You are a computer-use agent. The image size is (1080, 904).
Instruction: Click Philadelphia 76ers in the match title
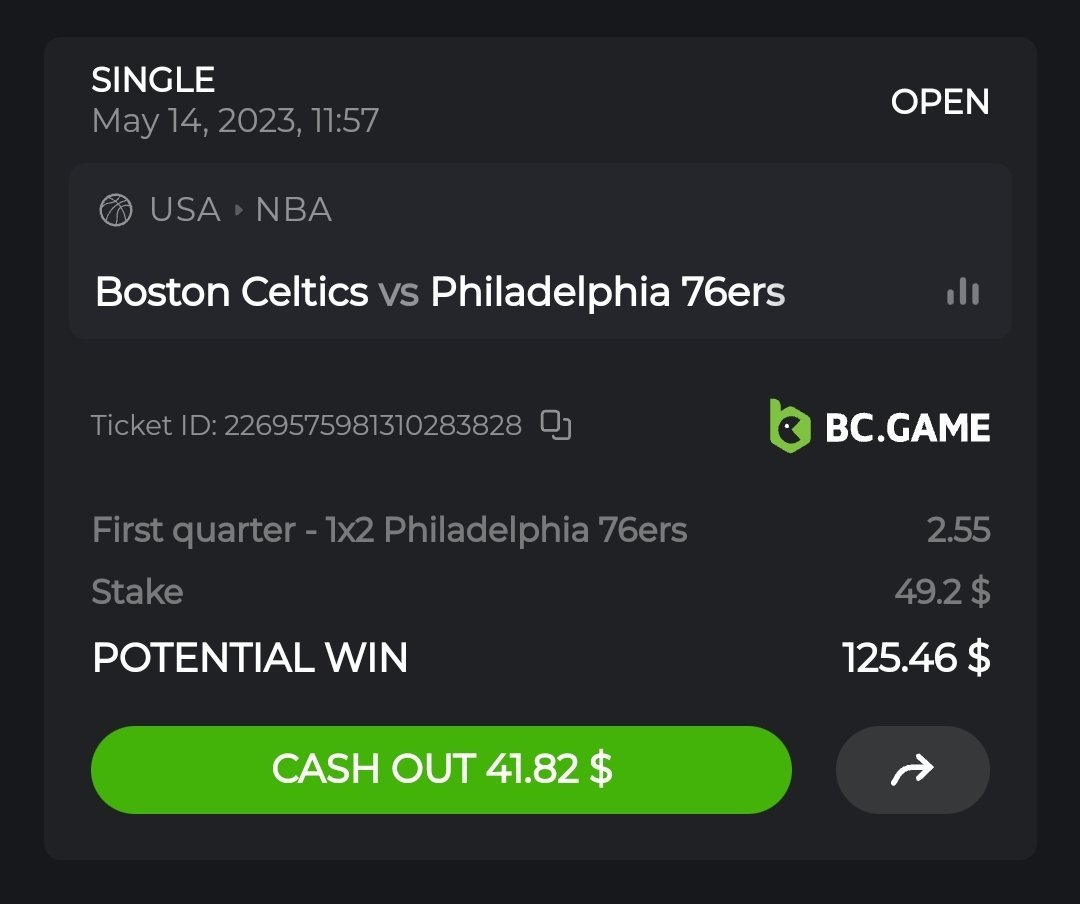(x=607, y=292)
